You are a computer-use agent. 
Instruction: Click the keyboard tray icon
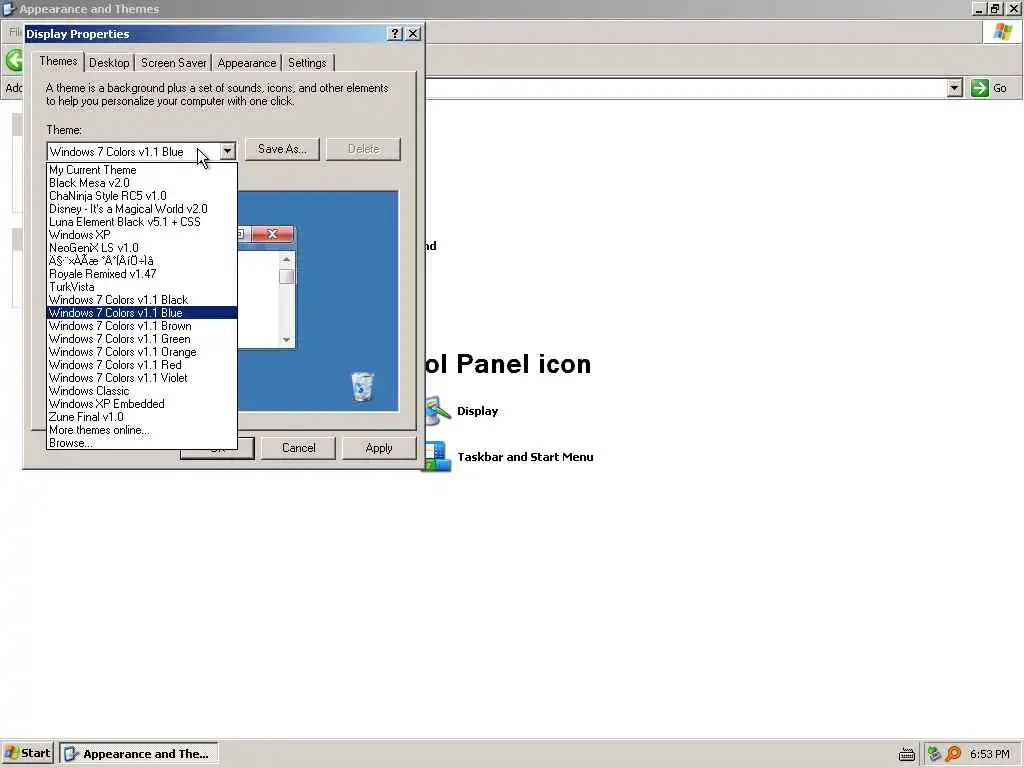[906, 754]
